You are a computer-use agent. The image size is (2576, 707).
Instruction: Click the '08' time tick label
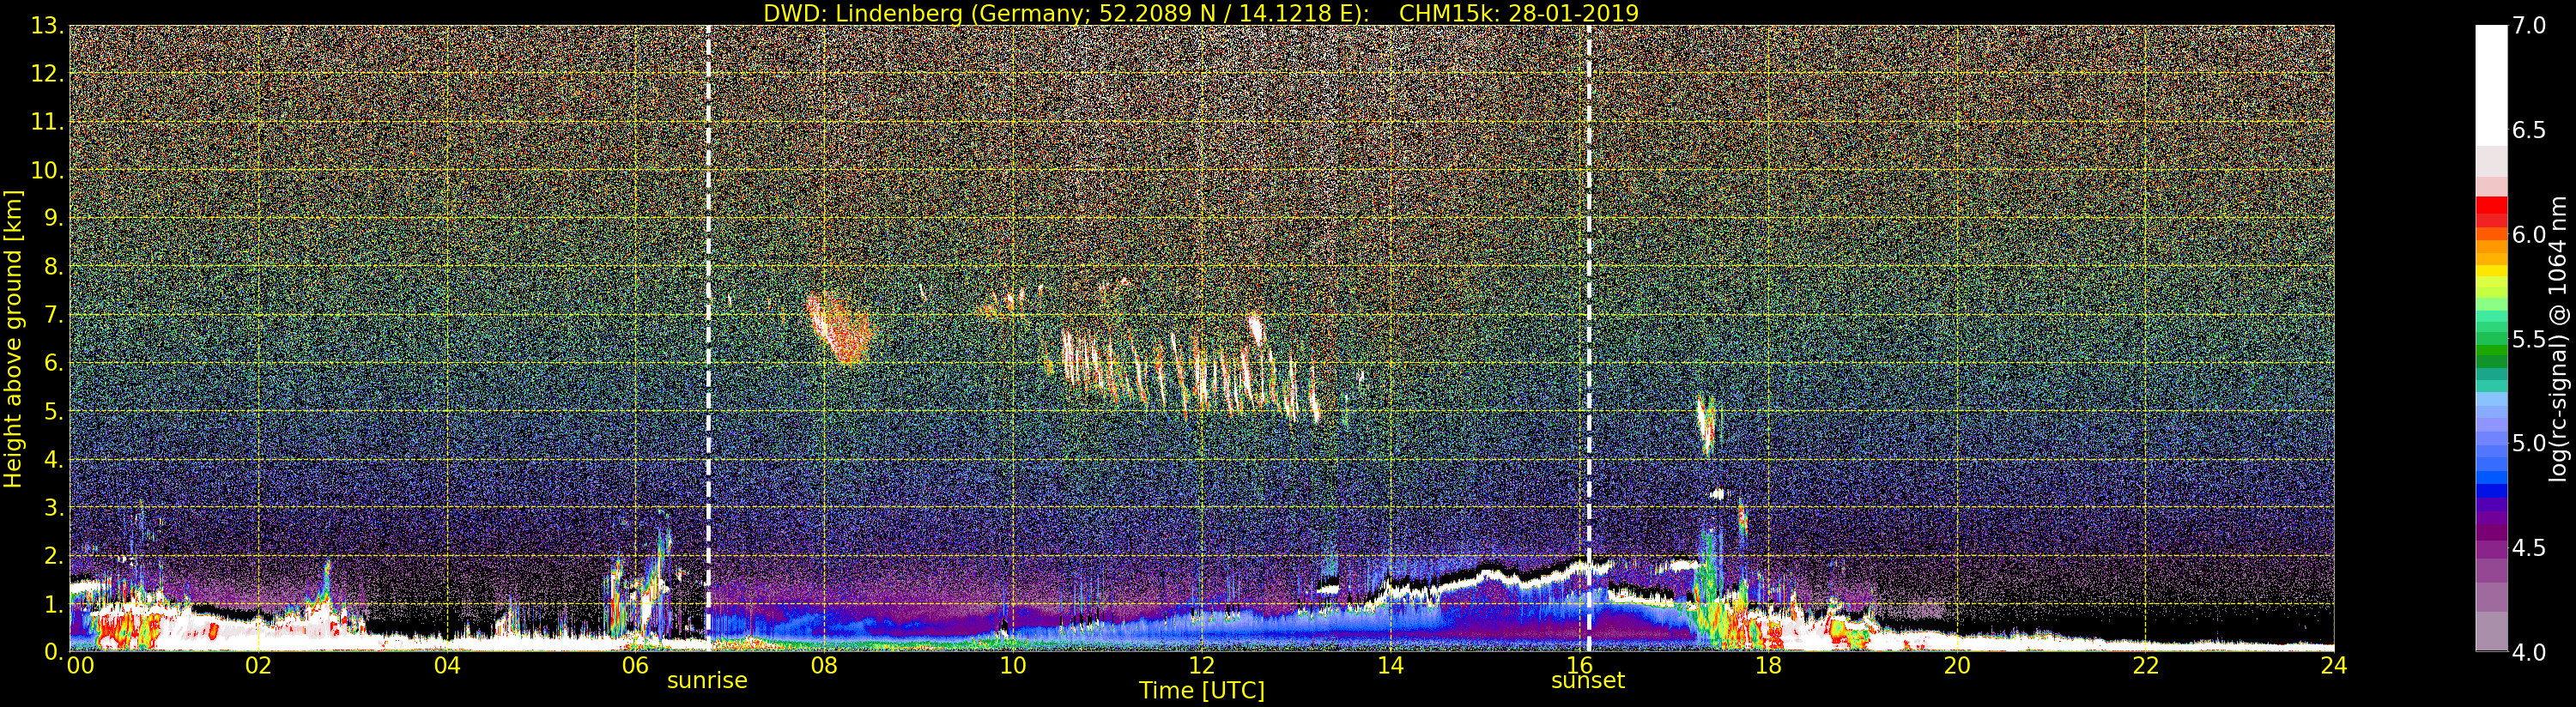(x=824, y=665)
